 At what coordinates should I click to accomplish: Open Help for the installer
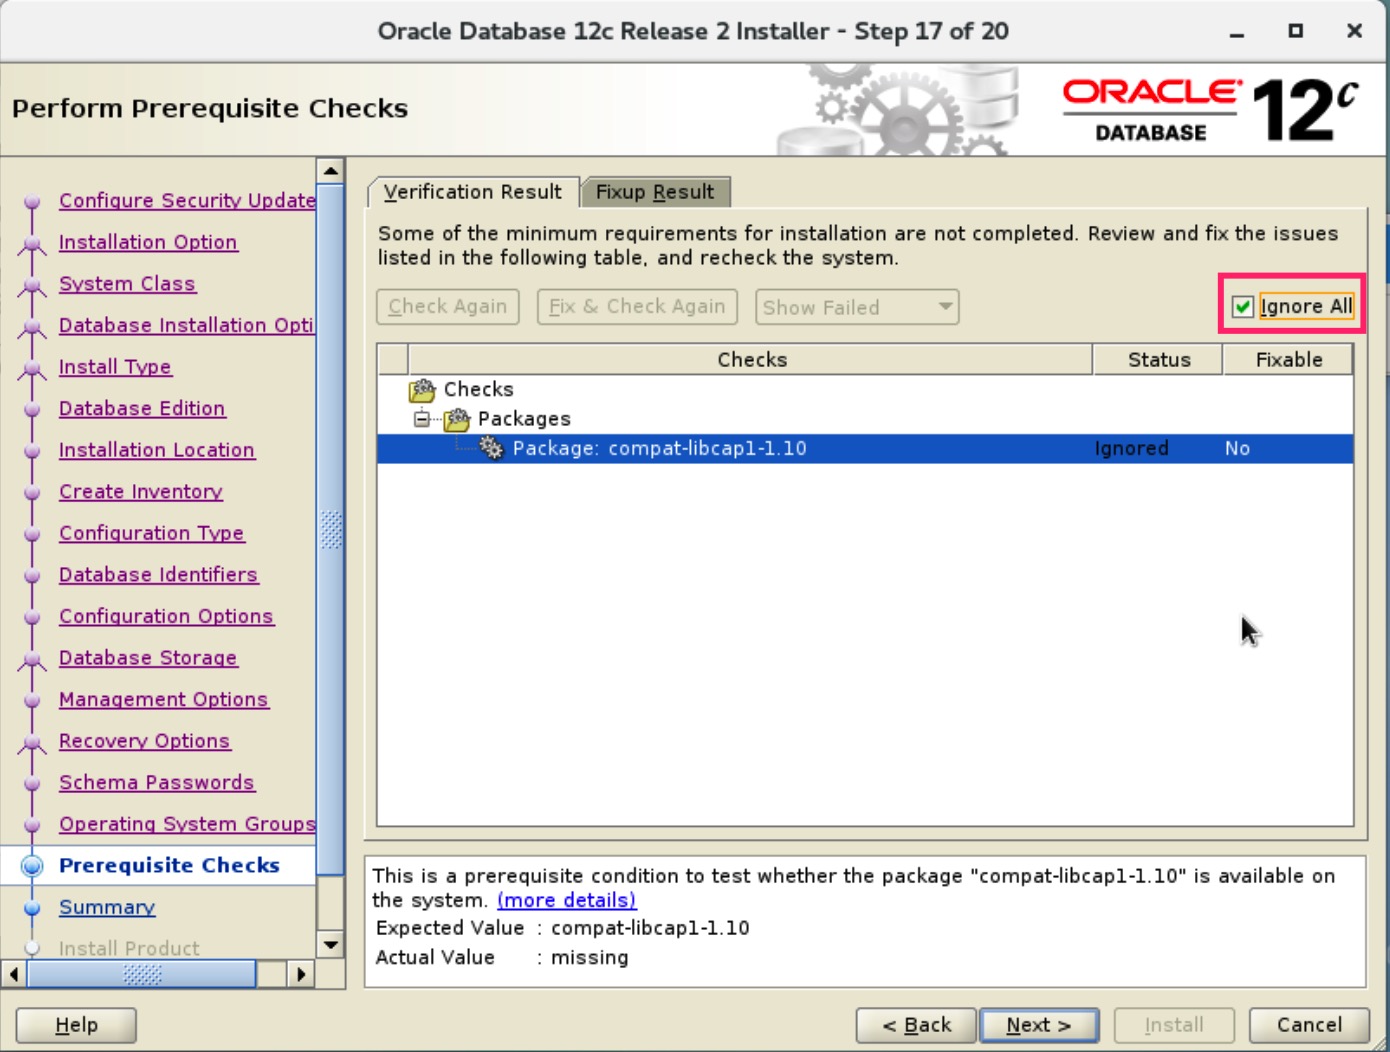coord(76,1025)
